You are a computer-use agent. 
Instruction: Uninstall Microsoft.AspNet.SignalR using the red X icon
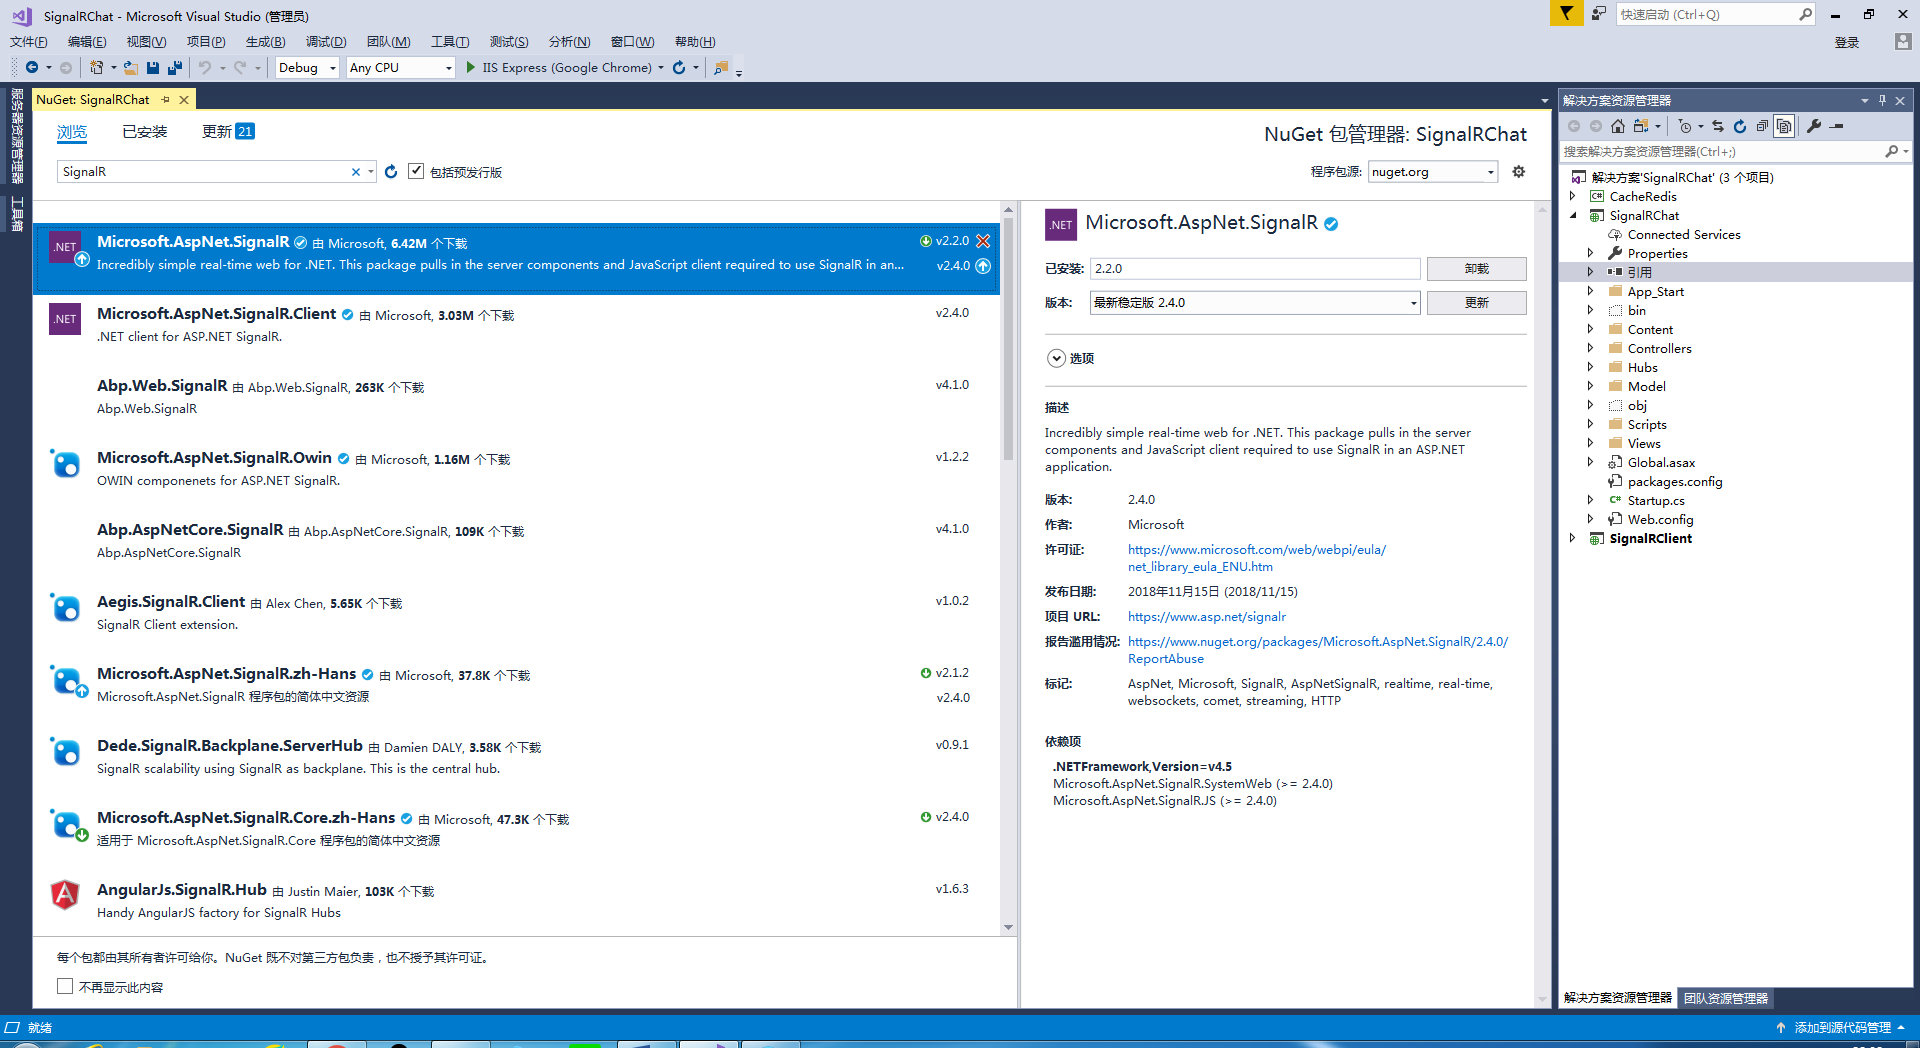tap(983, 241)
